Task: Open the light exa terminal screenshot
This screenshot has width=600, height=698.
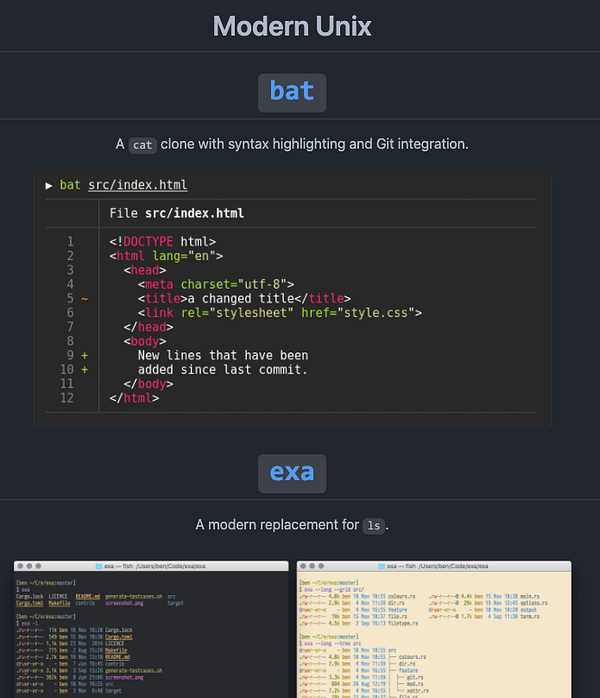Action: point(434,629)
